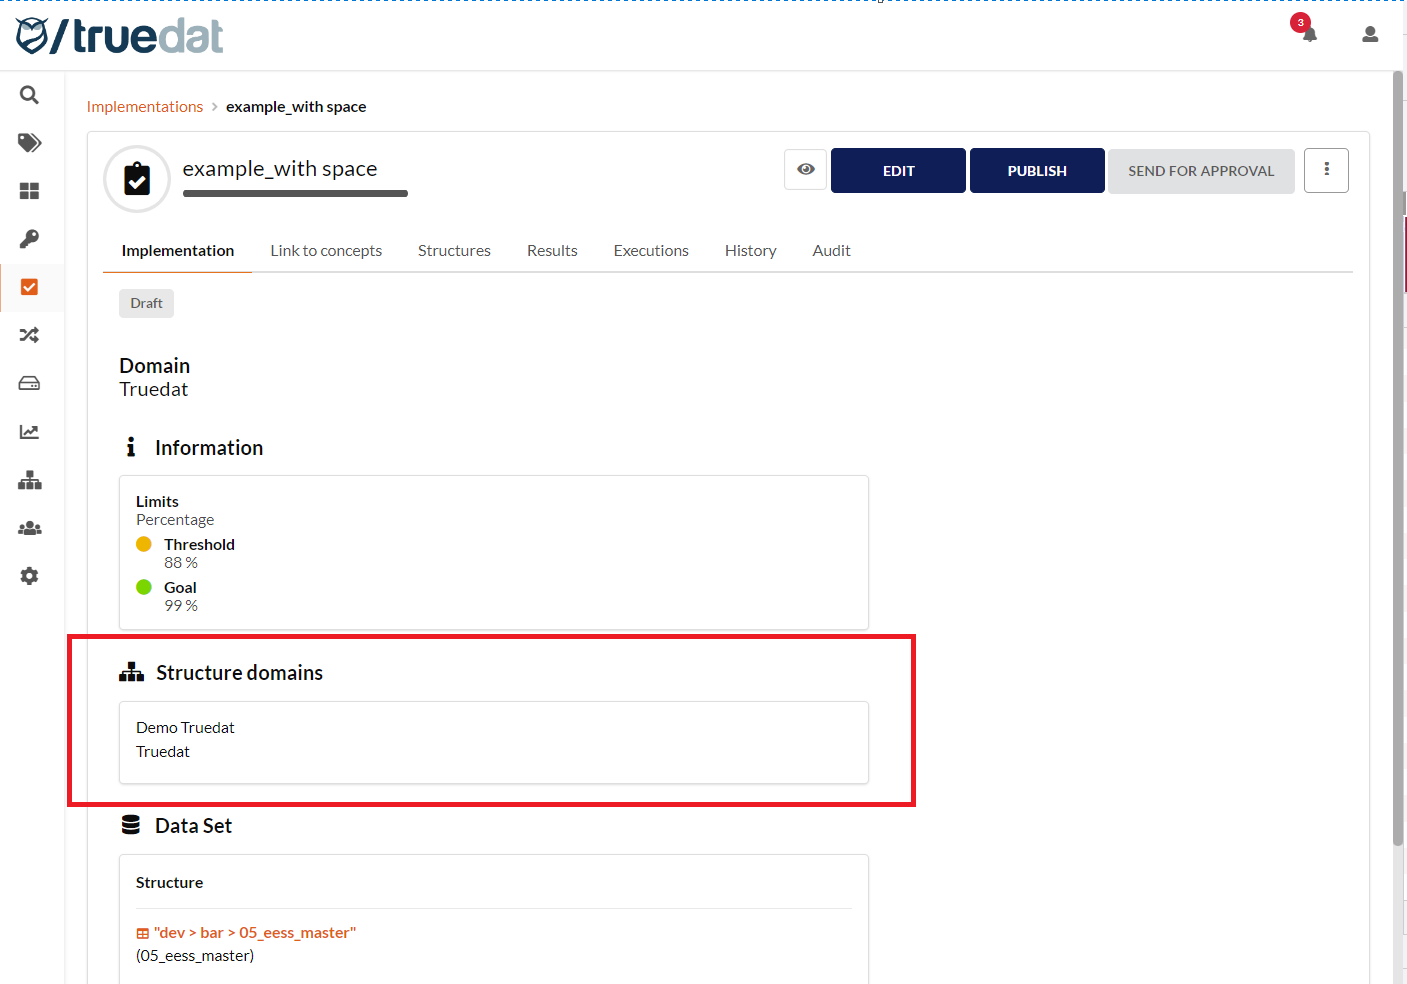
Task: Toggle the eye visibility button
Action: pyautogui.click(x=805, y=170)
